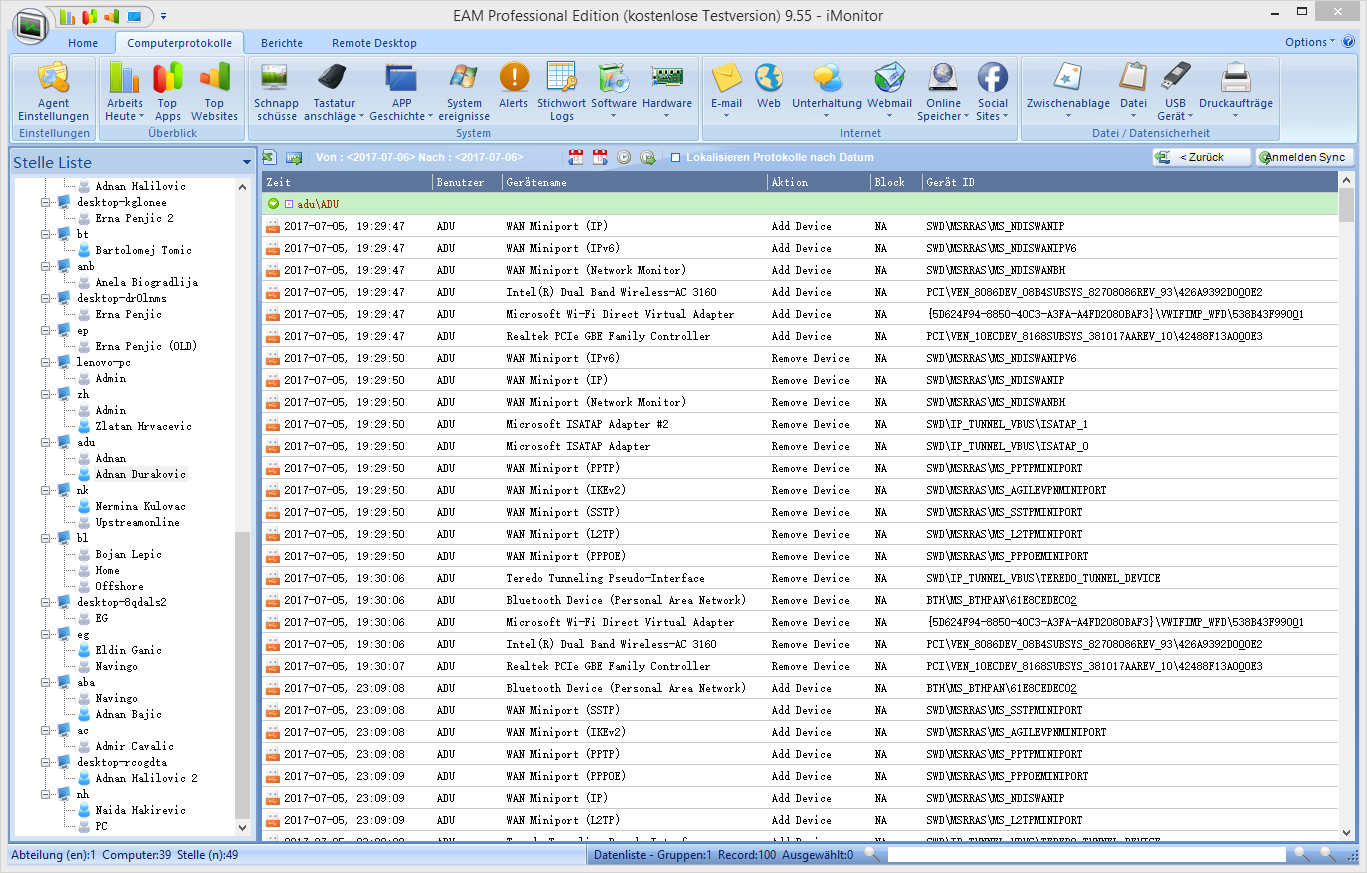Viewport: 1367px width, 873px height.
Task: Switch to the Remote Desktop tab
Action: (x=374, y=43)
